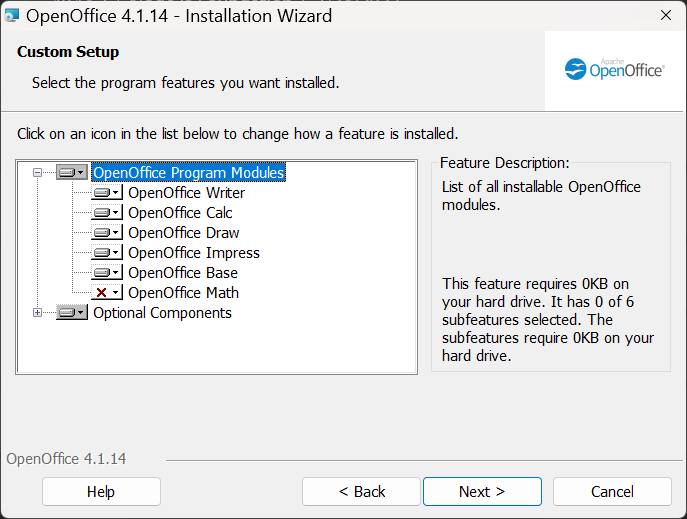Select the OpenOffice Impress label
Viewport: 687px width, 519px height.
pos(193,253)
